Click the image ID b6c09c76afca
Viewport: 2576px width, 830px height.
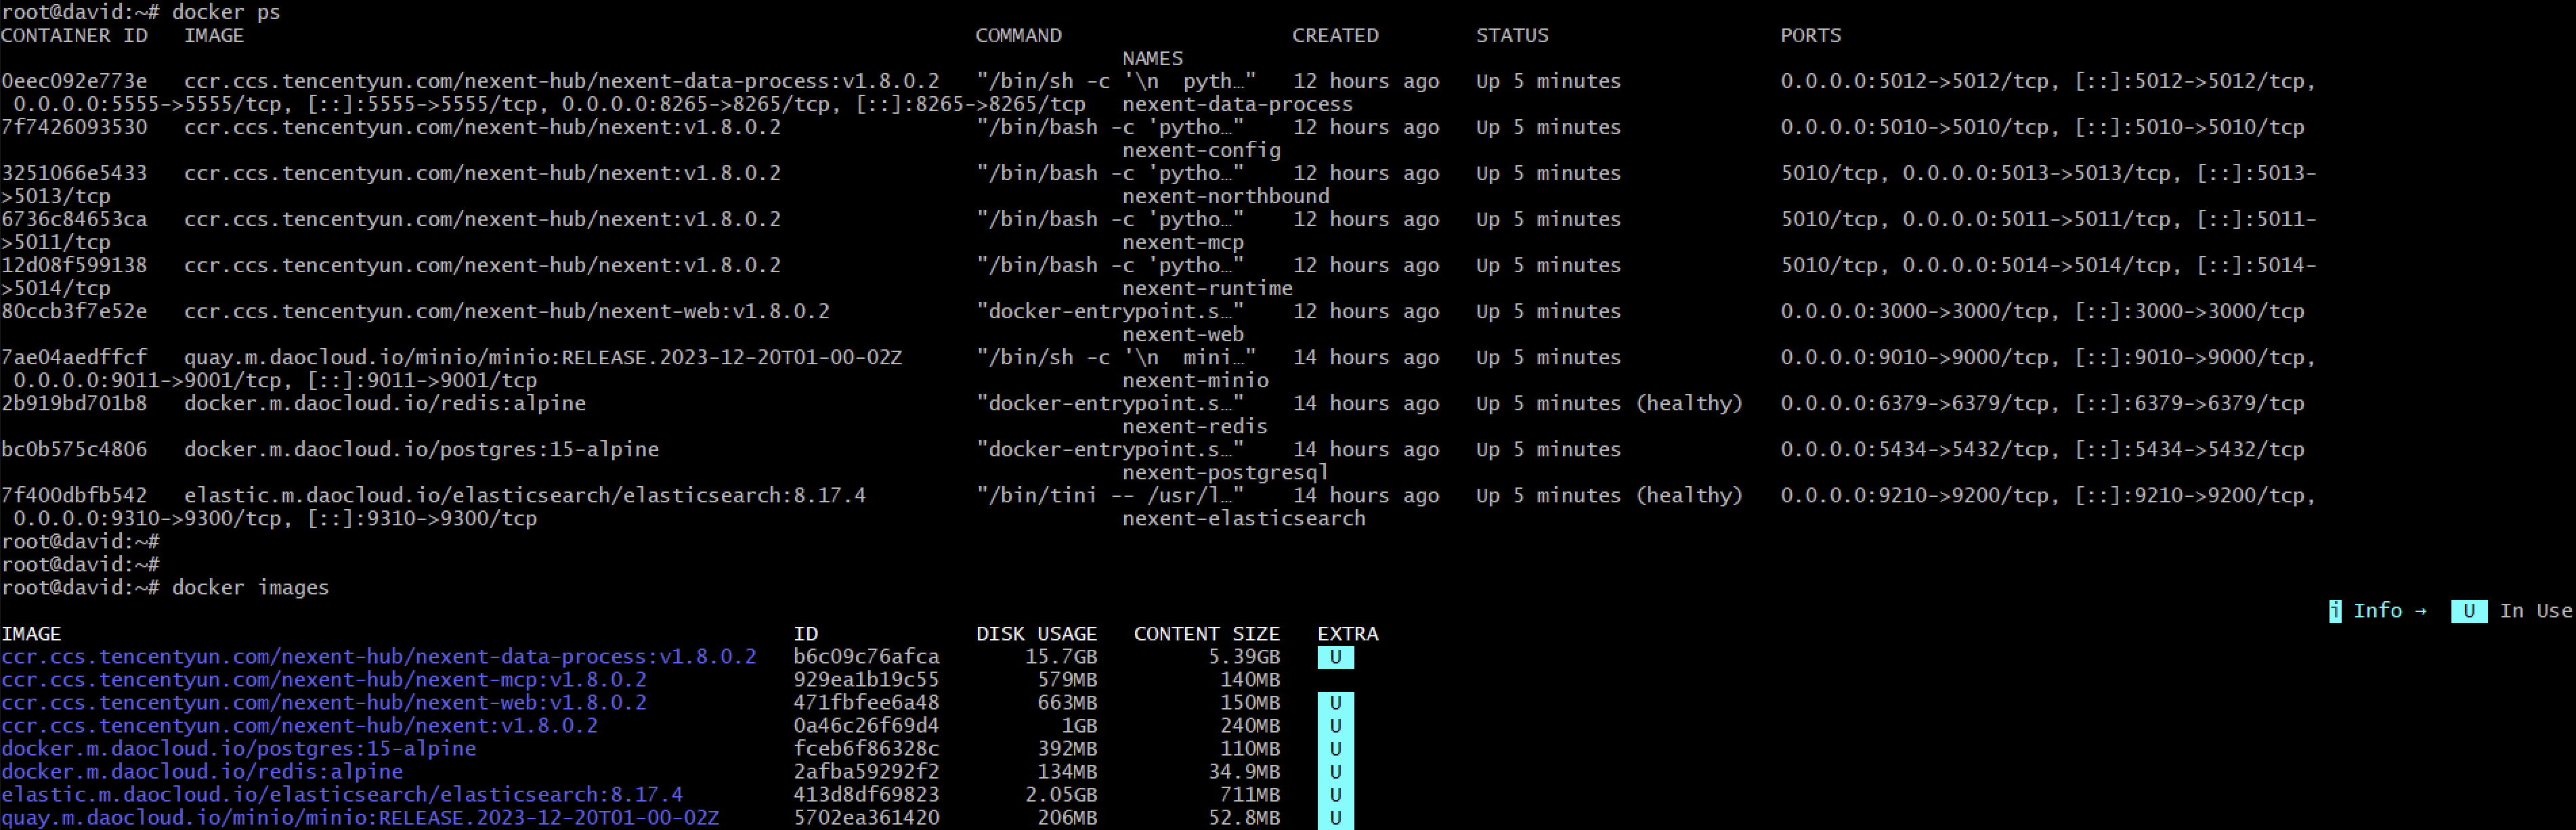pyautogui.click(x=866, y=657)
